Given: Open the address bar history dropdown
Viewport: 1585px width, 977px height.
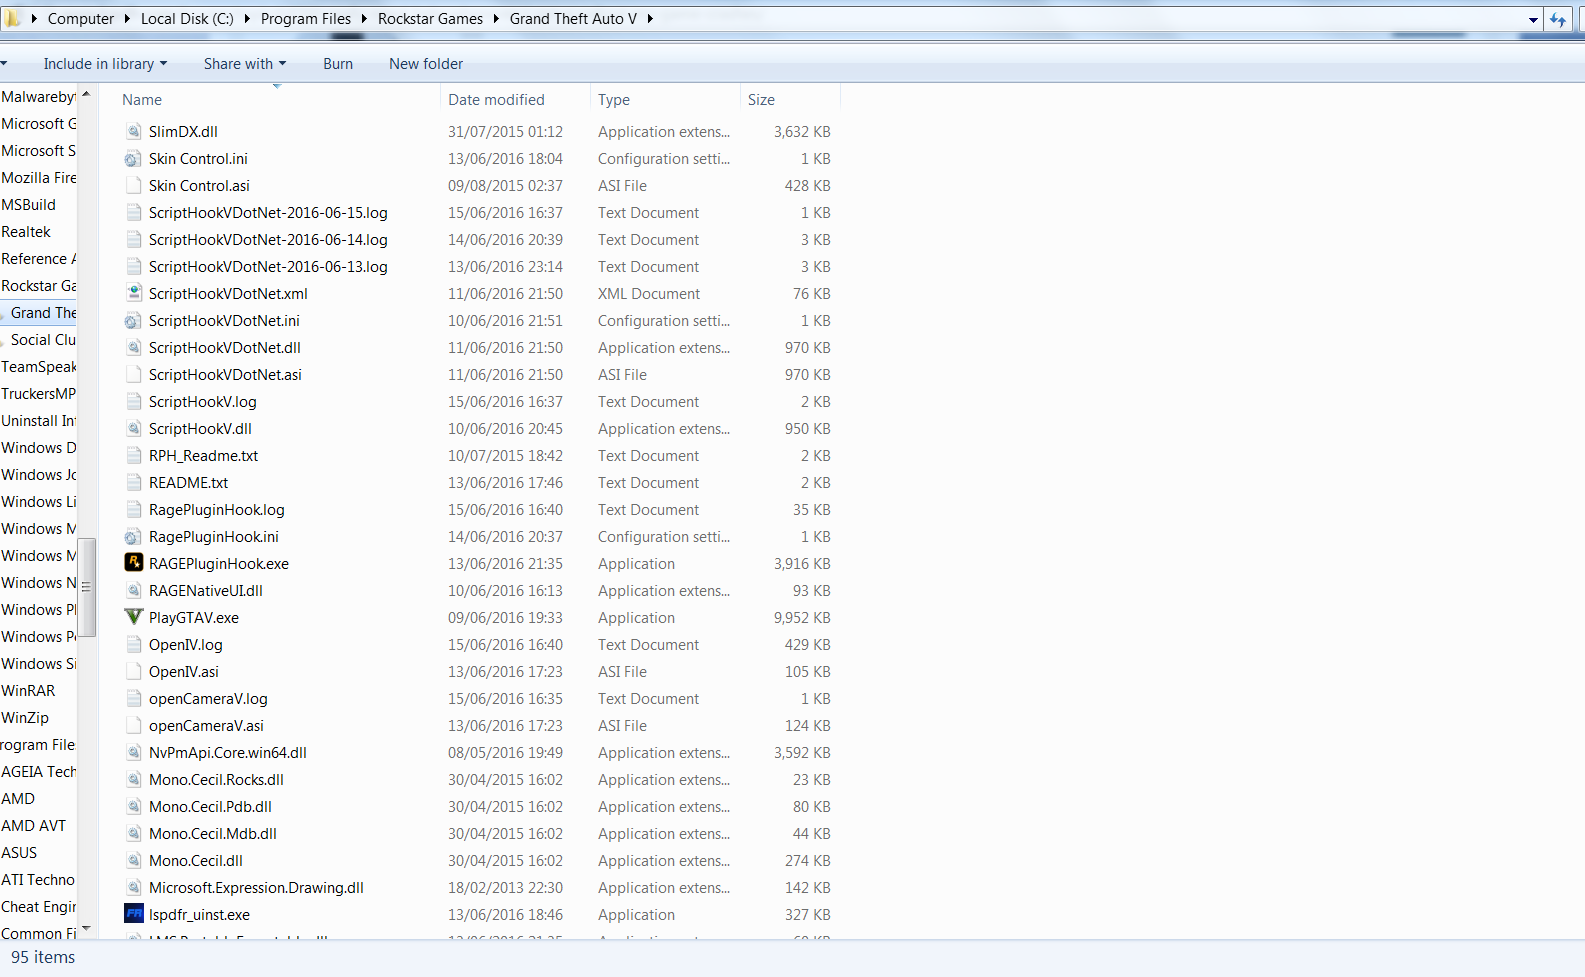Looking at the screenshot, I should click(1533, 19).
